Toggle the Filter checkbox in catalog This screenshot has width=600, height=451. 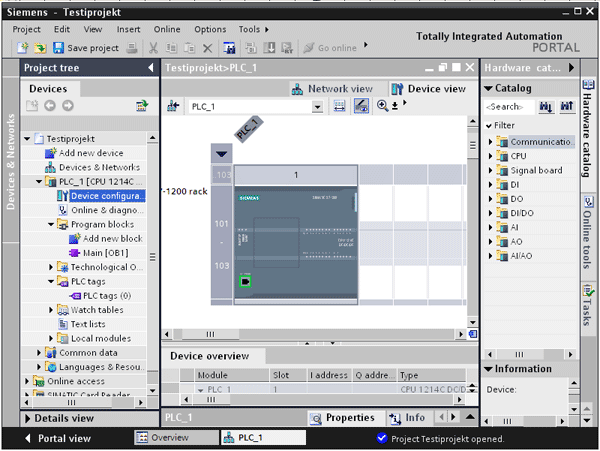point(489,126)
